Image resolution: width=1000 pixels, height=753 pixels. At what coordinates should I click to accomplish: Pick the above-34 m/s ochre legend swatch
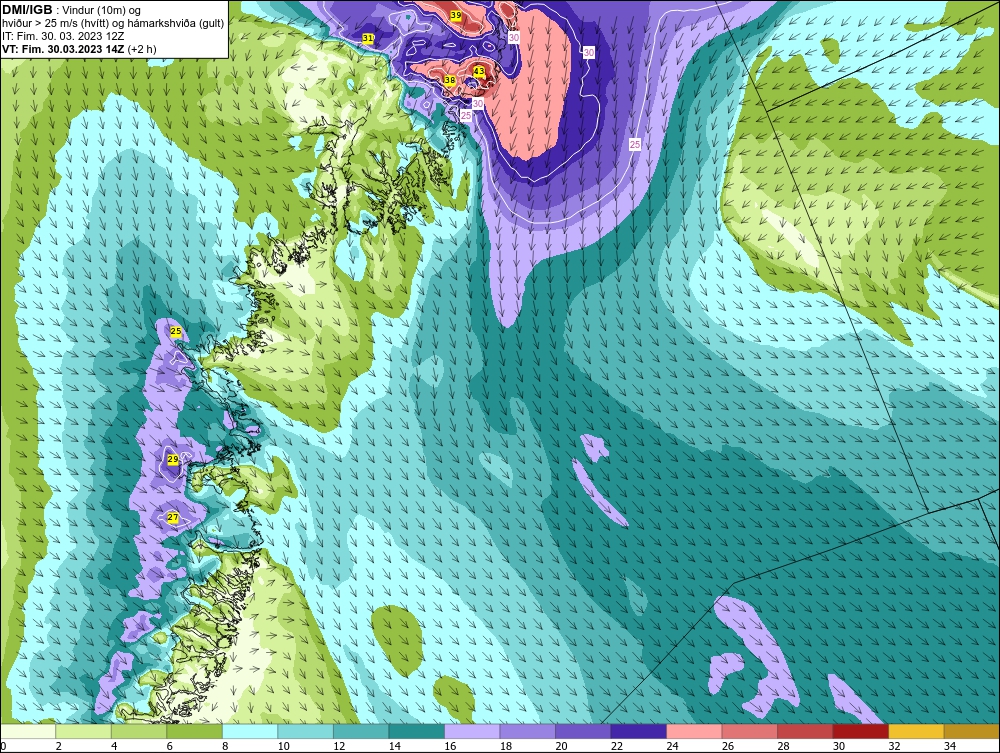(971, 731)
